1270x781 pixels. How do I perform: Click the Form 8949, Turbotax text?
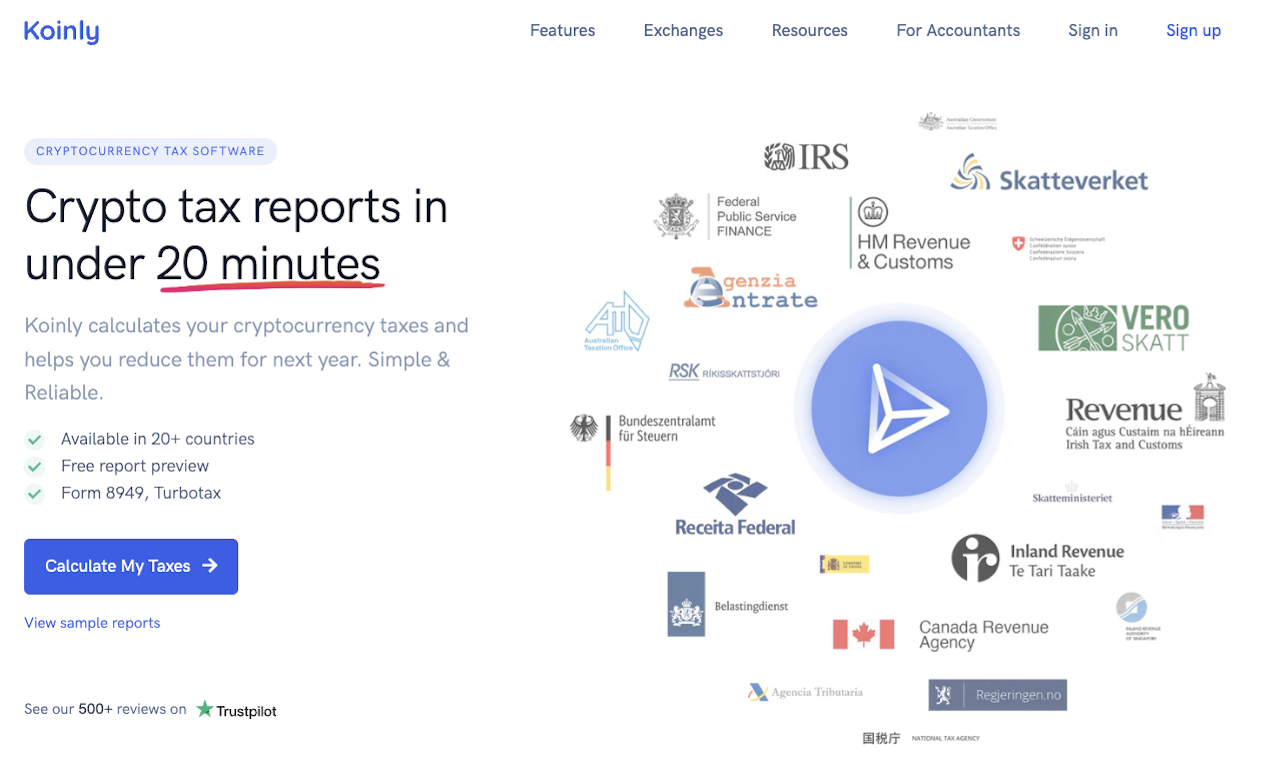[x=141, y=493]
